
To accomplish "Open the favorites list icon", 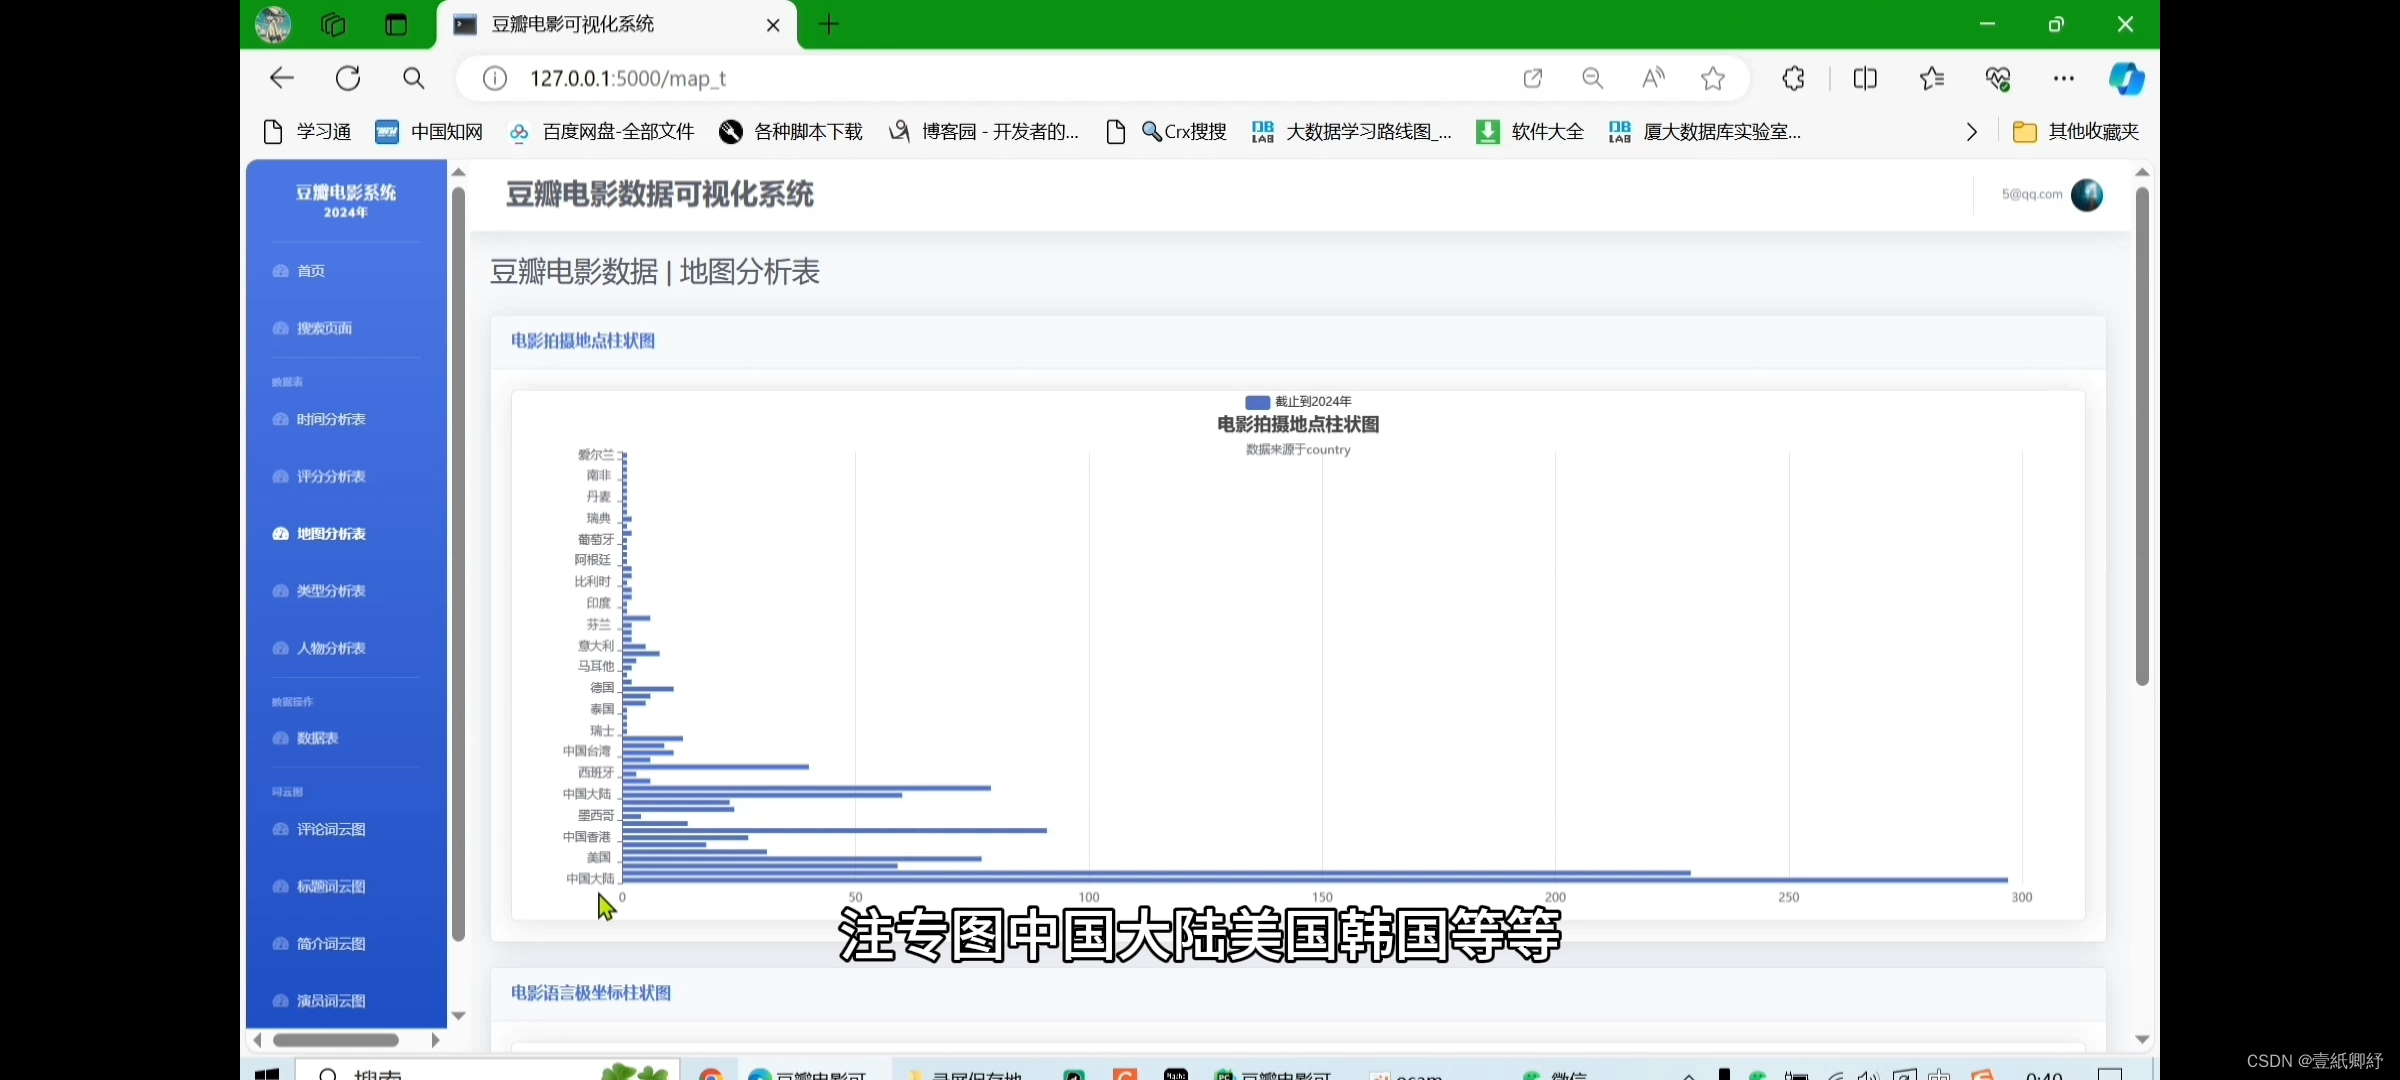I will tap(1932, 78).
